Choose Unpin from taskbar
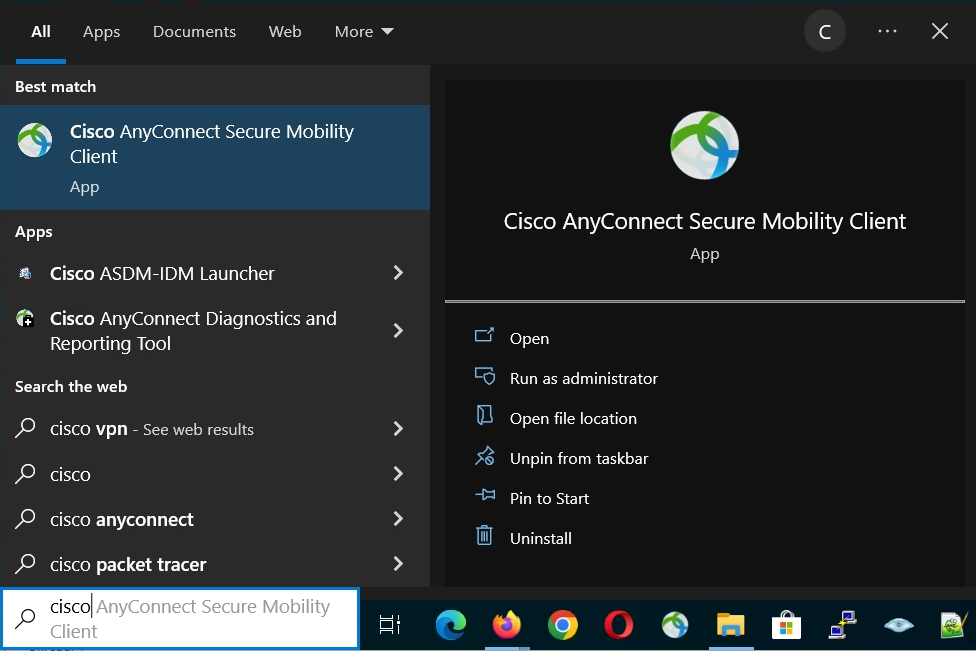976x651 pixels. 579,458
